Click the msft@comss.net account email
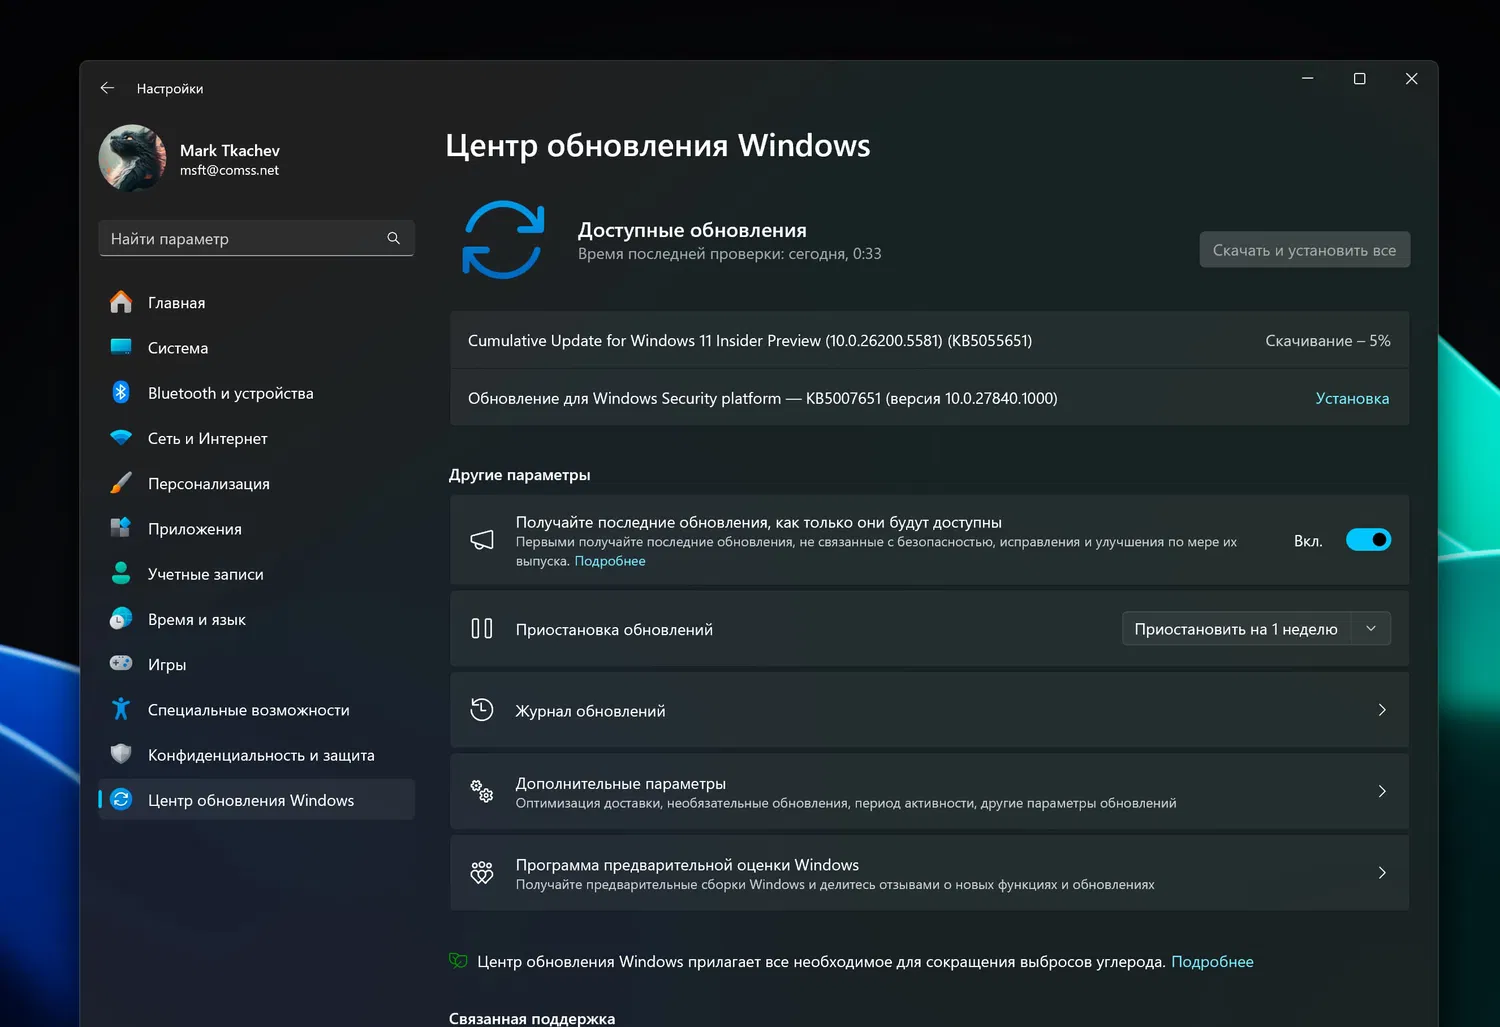This screenshot has height=1027, width=1500. [229, 170]
